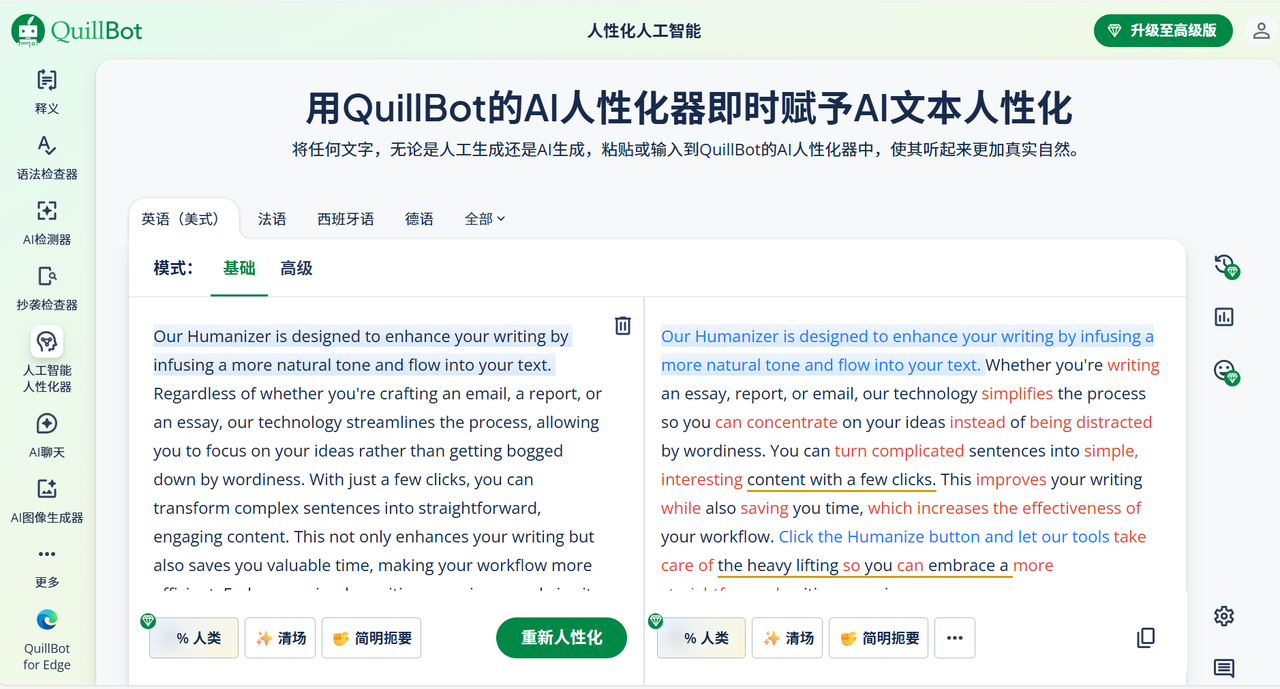Click output panel 简明扼要 button
Image resolution: width=1280 pixels, height=689 pixels.
click(x=879, y=638)
